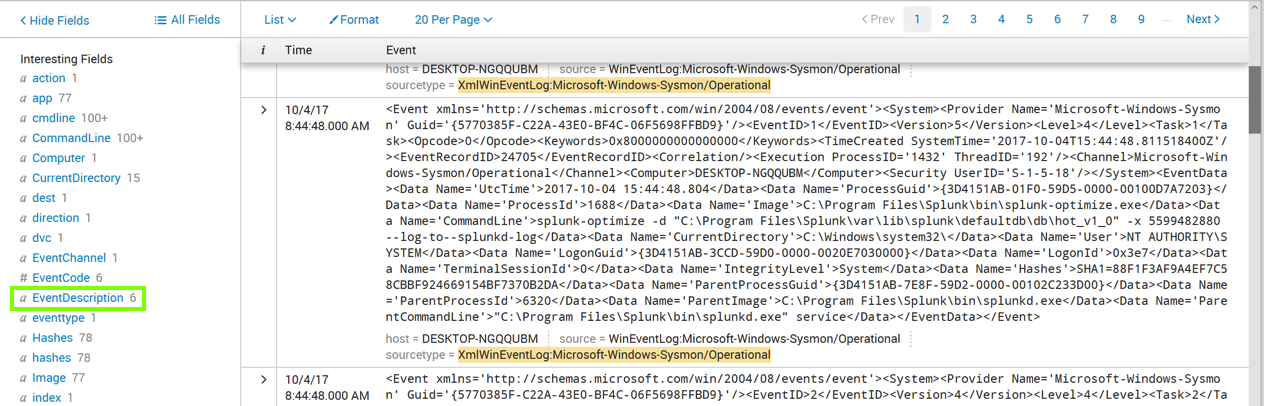The height and width of the screenshot is (406, 1264).
Task: Select the Image field in sidebar
Action: 49,378
